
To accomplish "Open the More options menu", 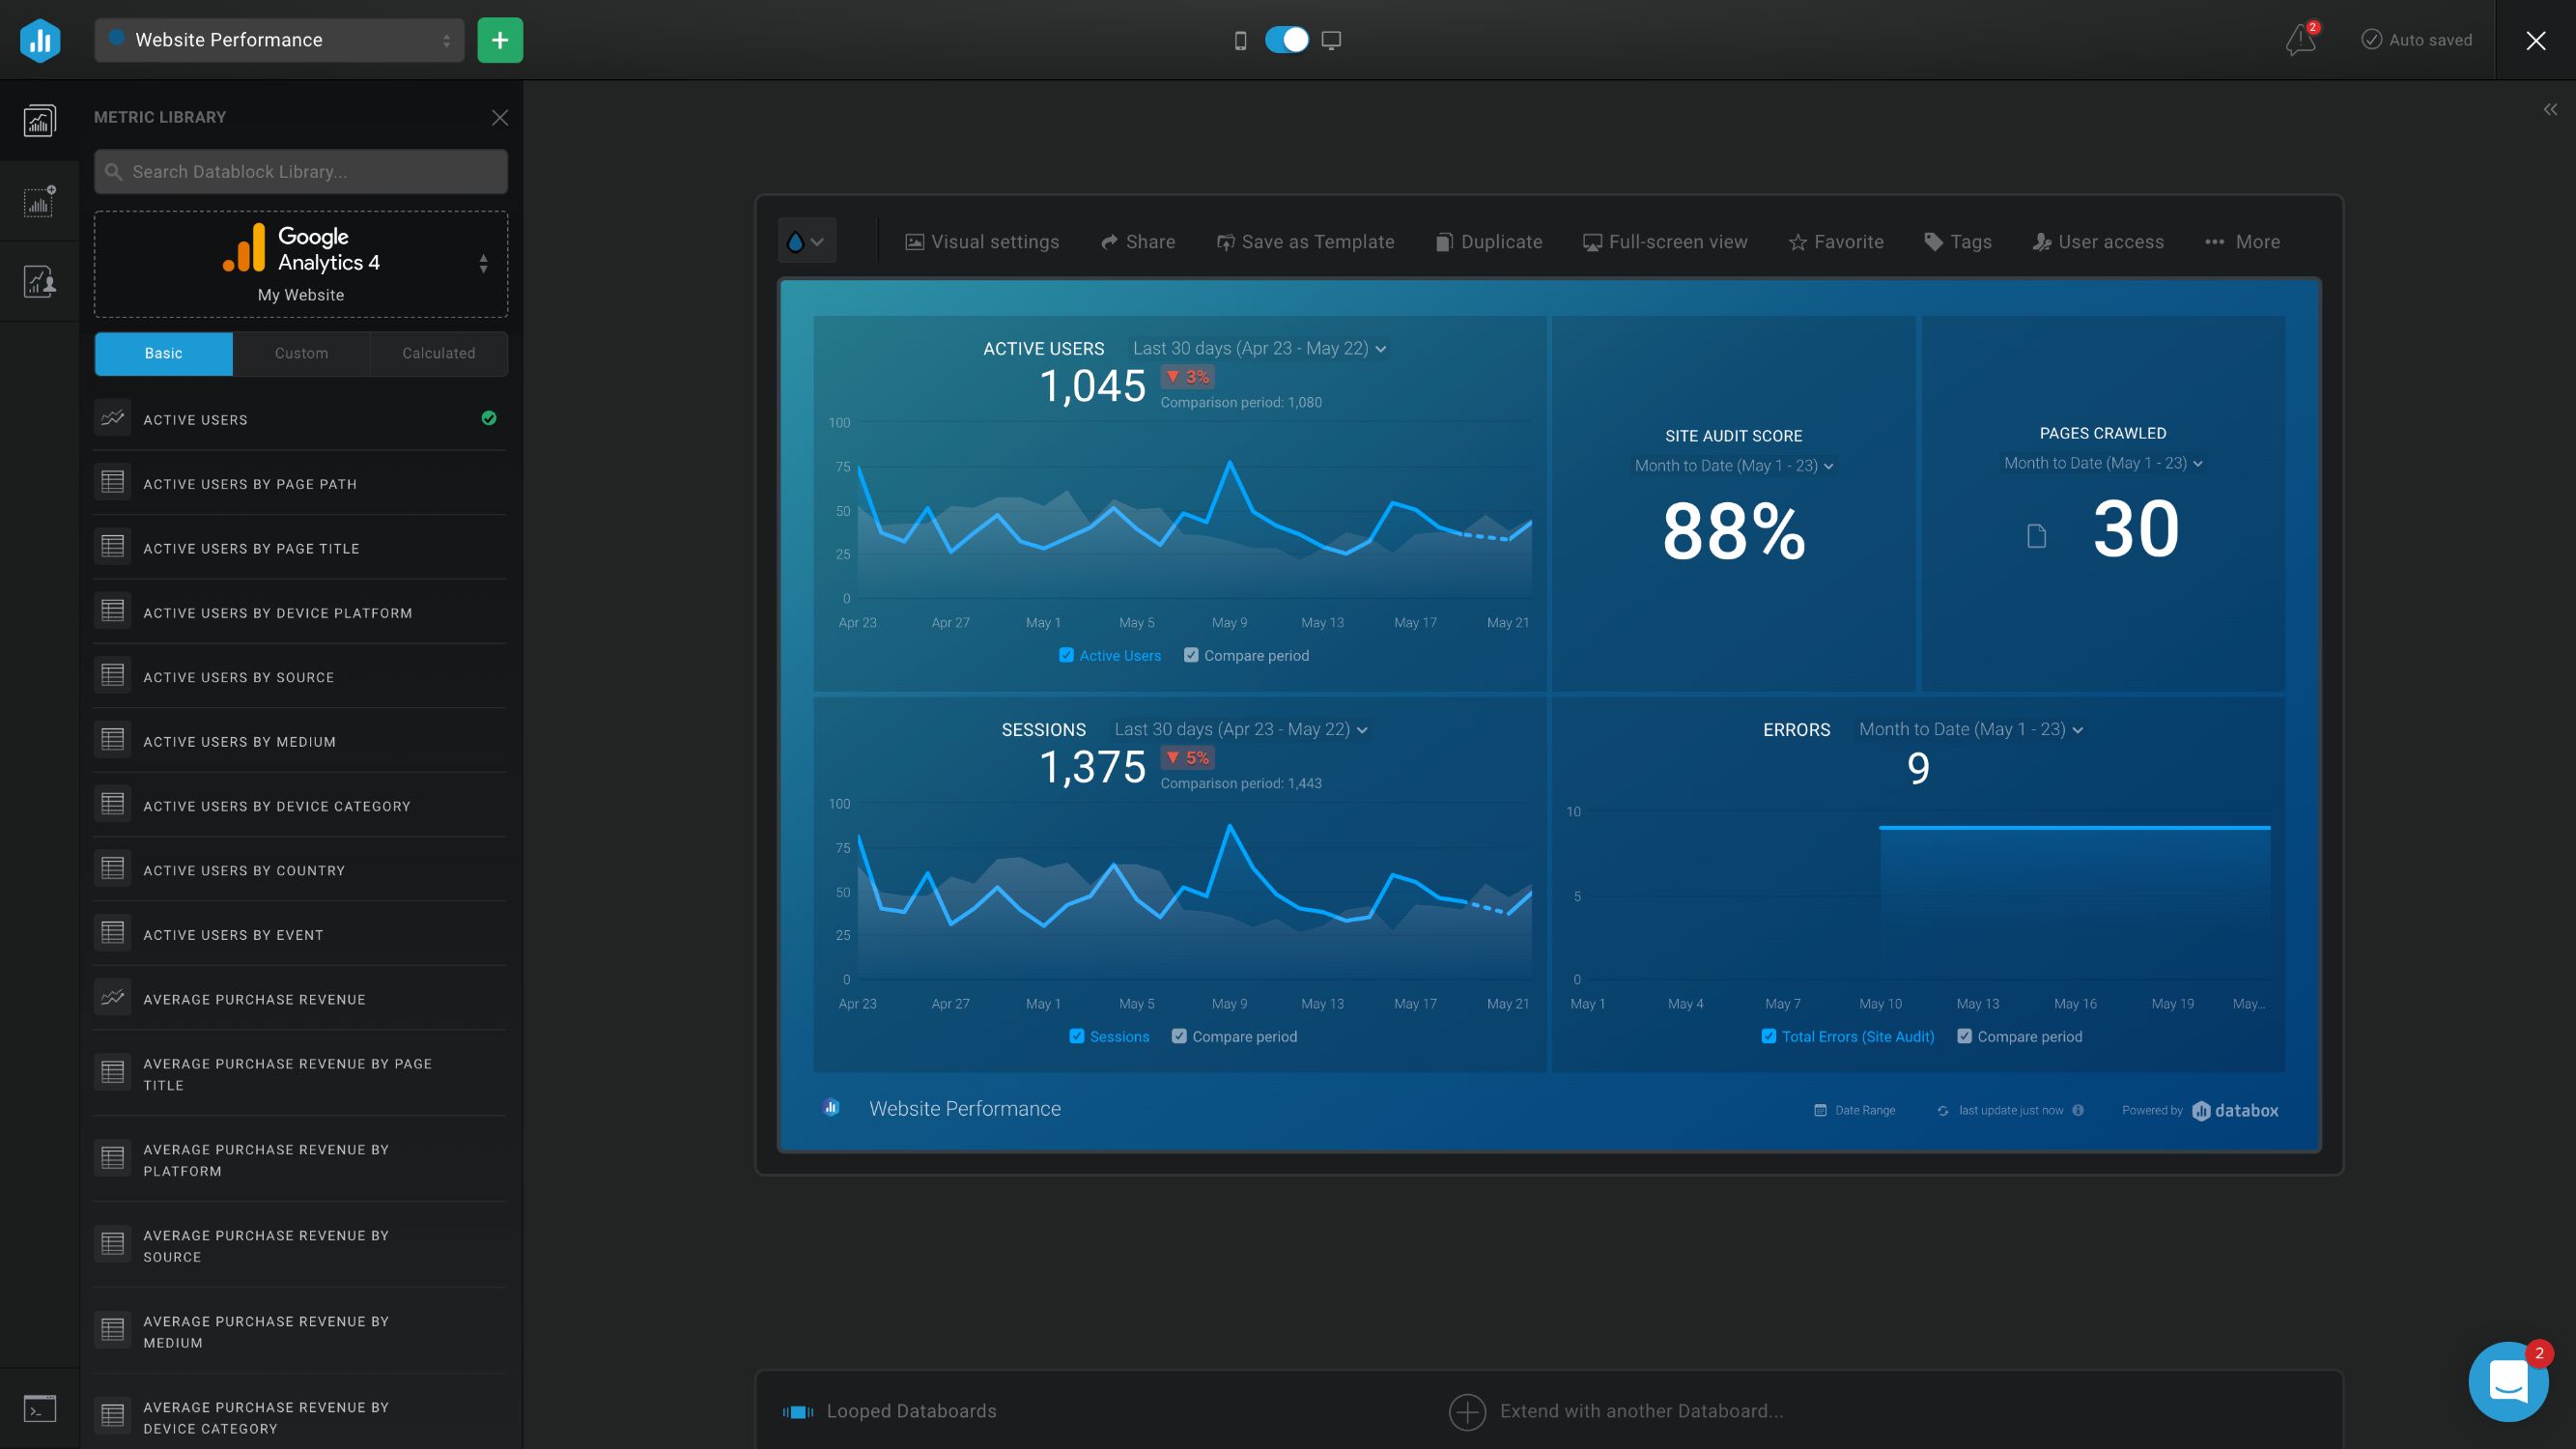I will click(x=2242, y=241).
